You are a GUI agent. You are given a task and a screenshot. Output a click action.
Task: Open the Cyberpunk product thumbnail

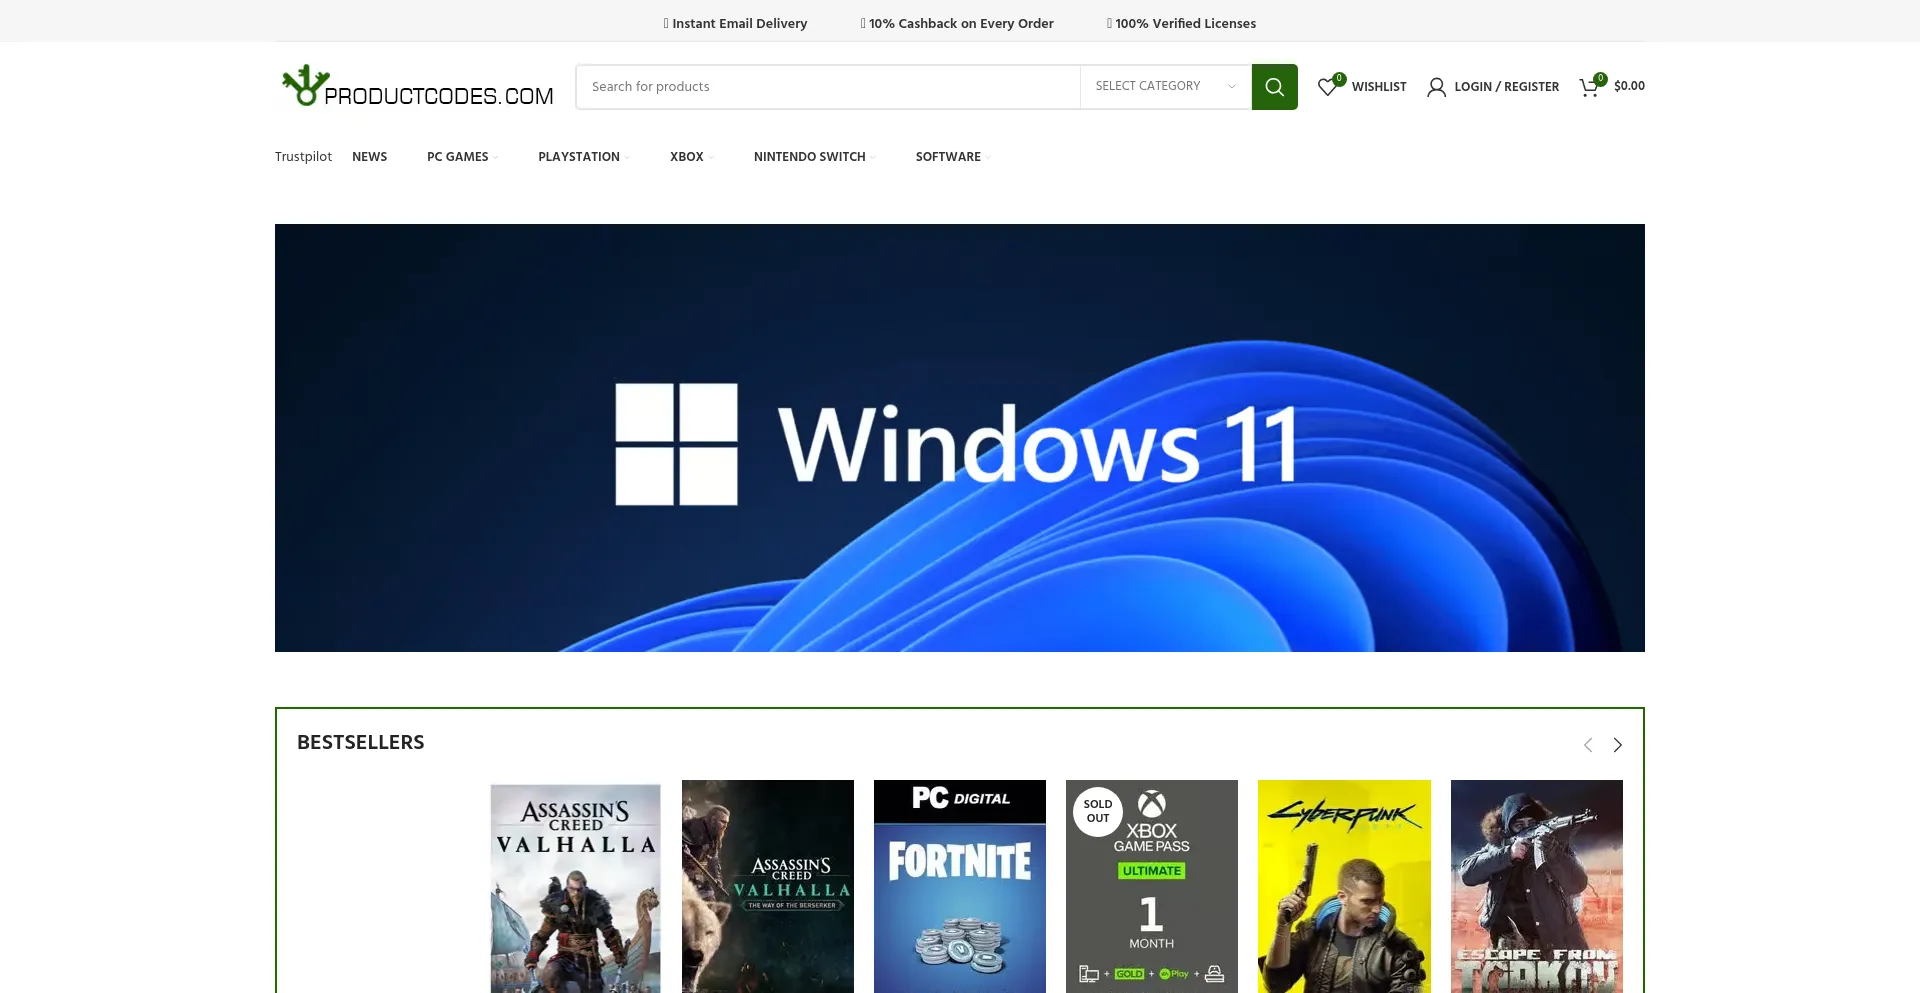1344,886
